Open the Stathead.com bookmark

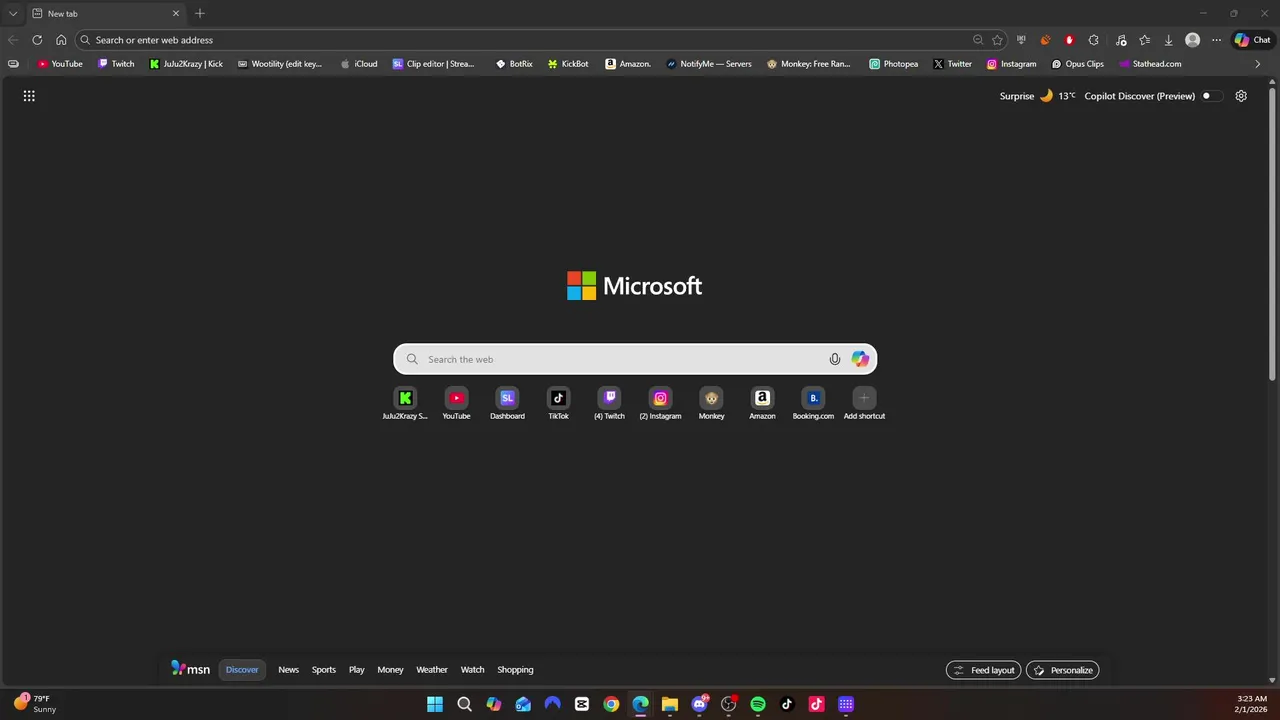[1150, 64]
